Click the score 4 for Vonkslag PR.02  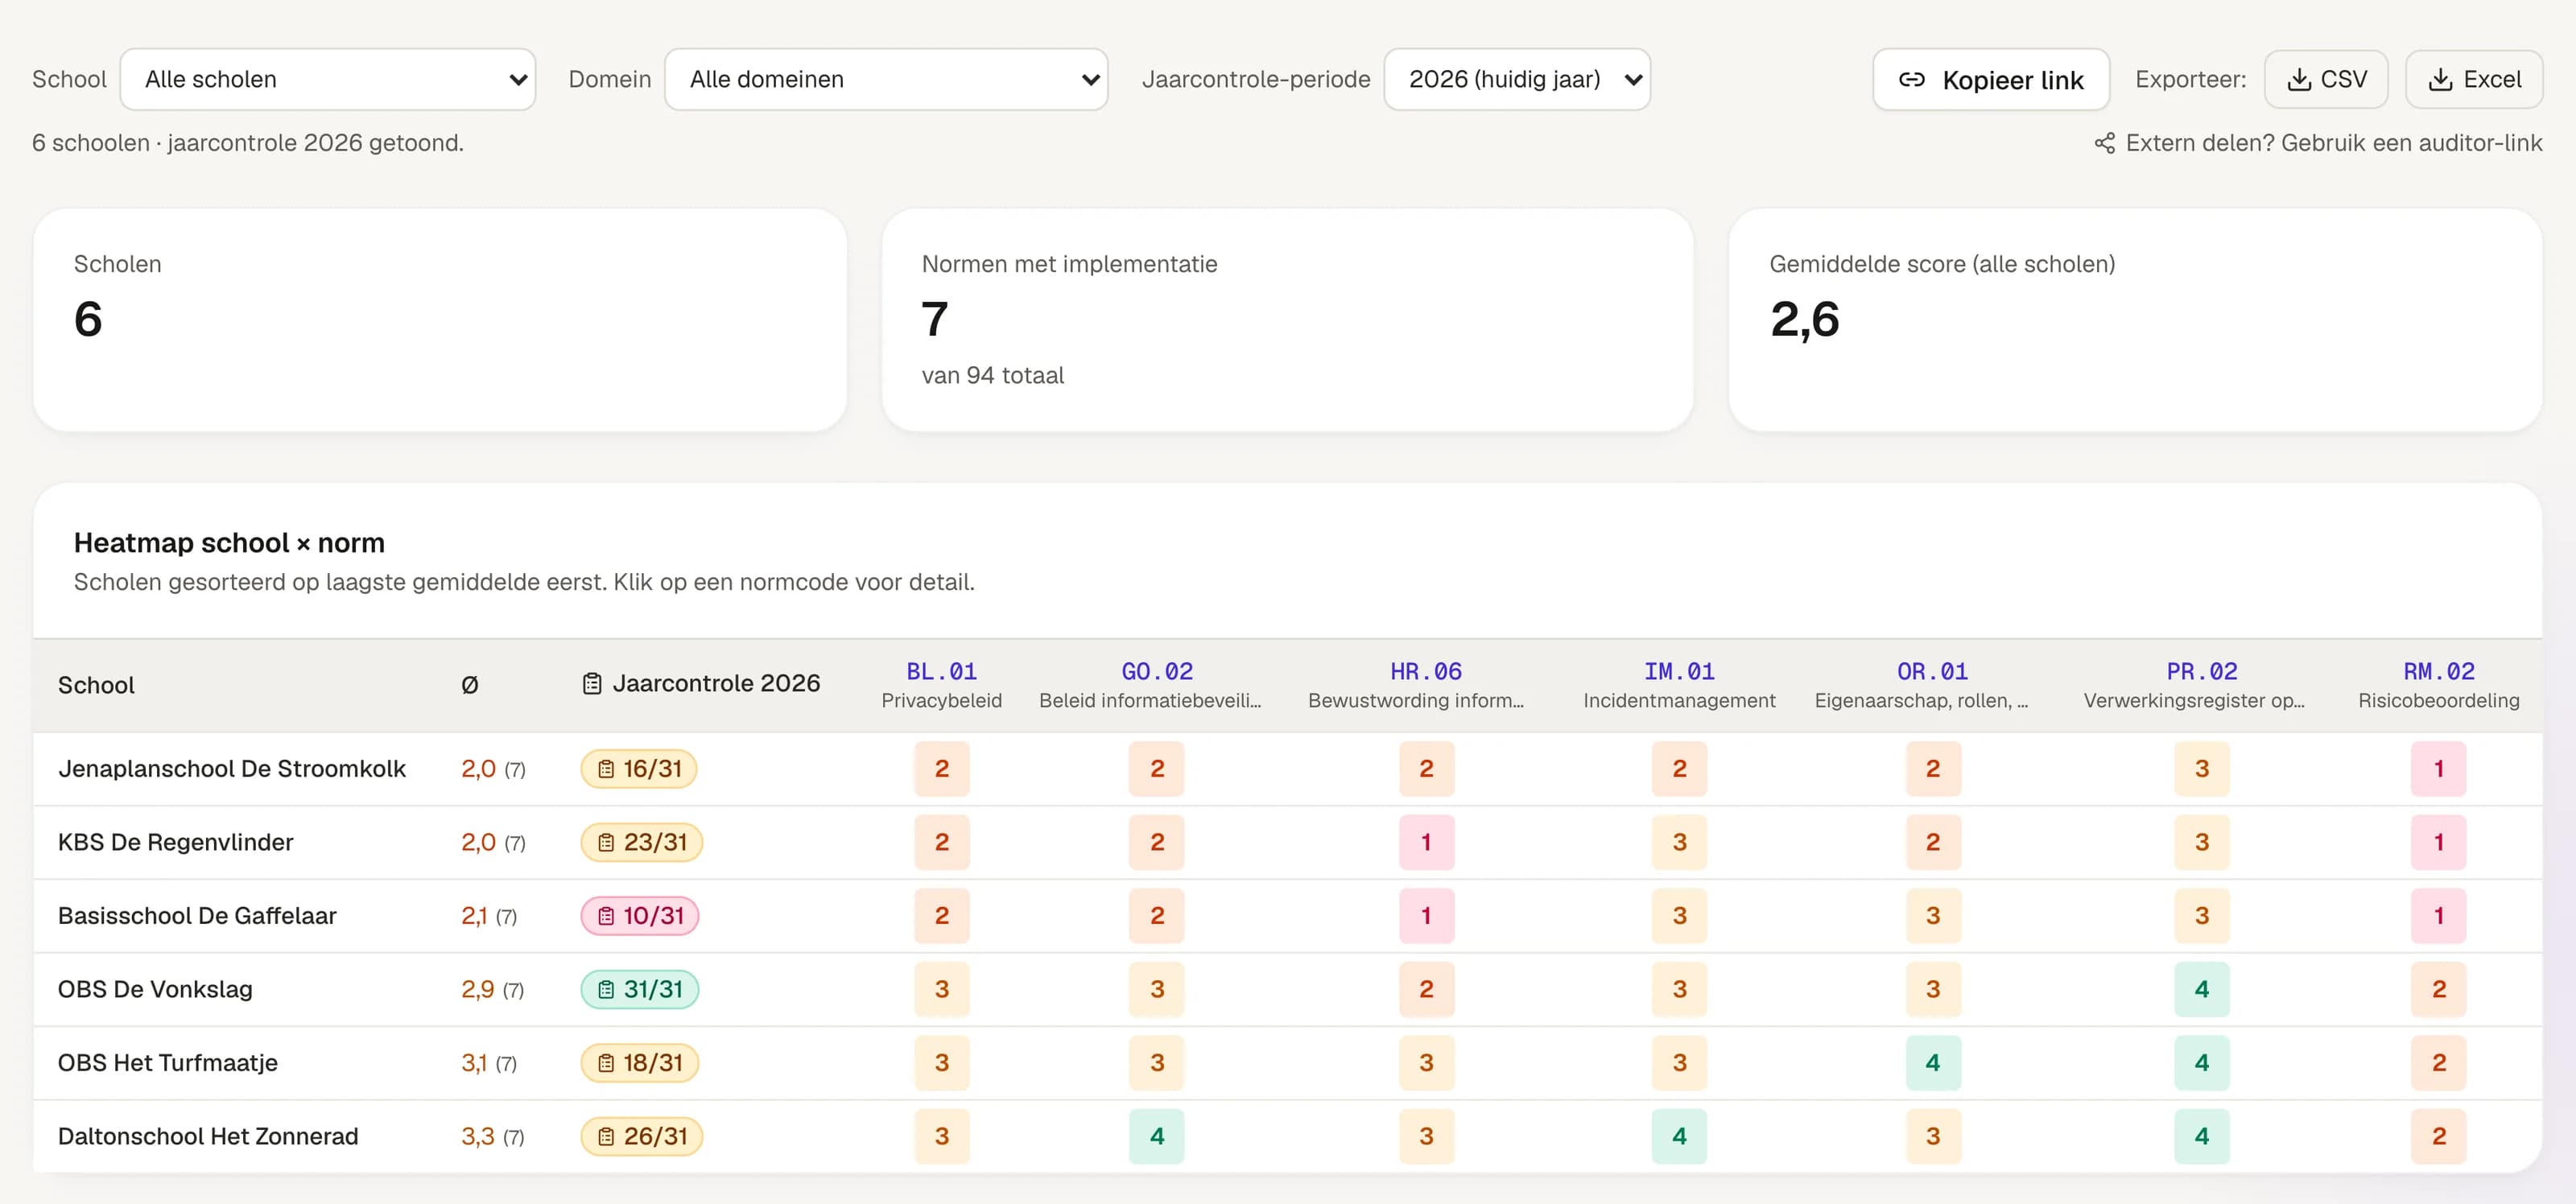[2202, 990]
